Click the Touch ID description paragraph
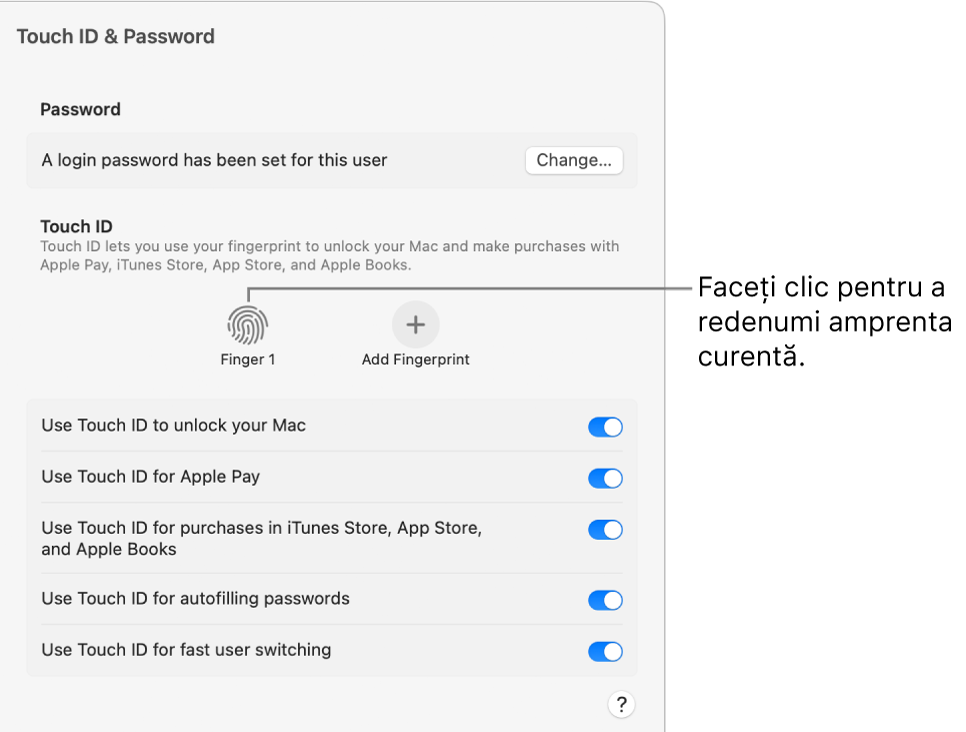The width and height of the screenshot is (966, 732). click(x=330, y=256)
